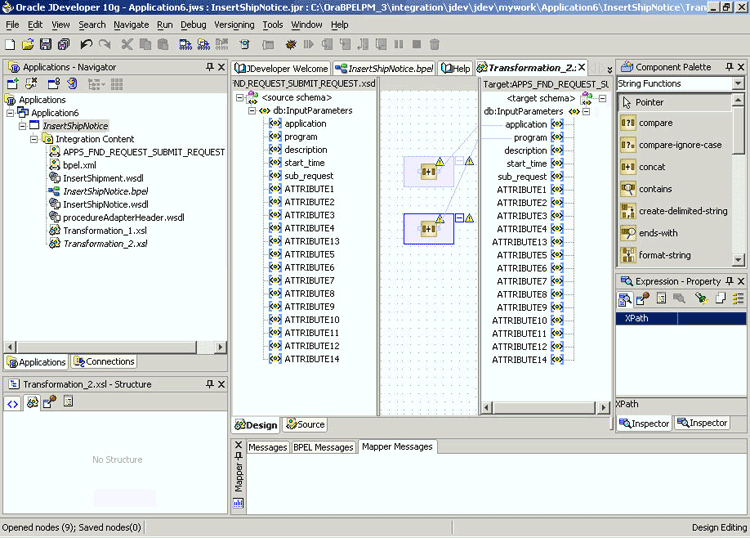Click the XPath property row

pos(681,318)
